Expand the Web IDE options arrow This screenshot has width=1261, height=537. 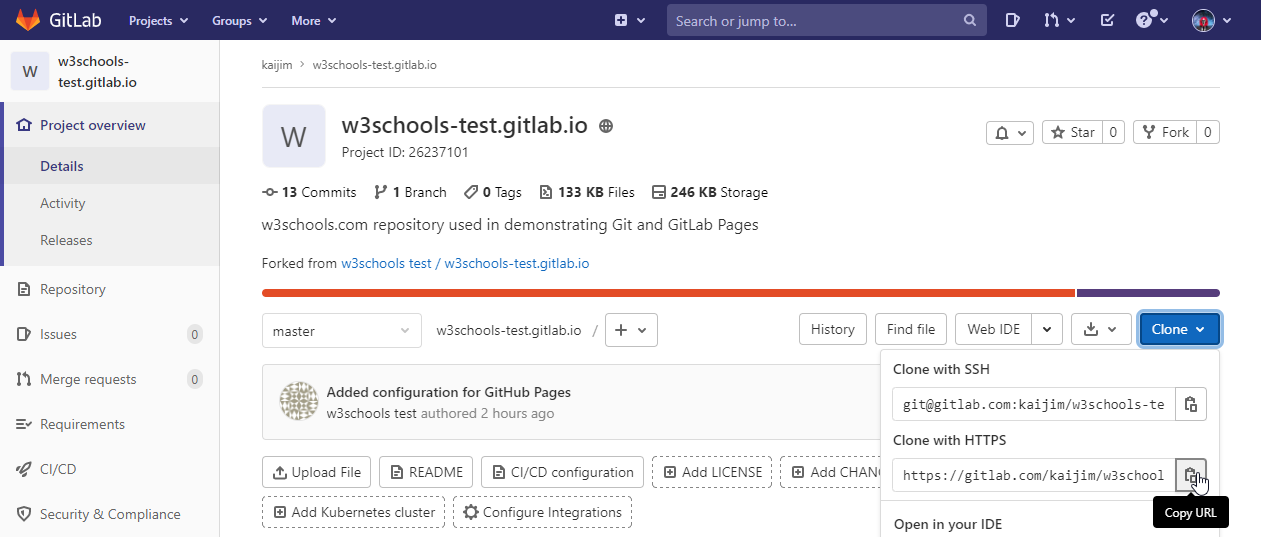[1047, 329]
